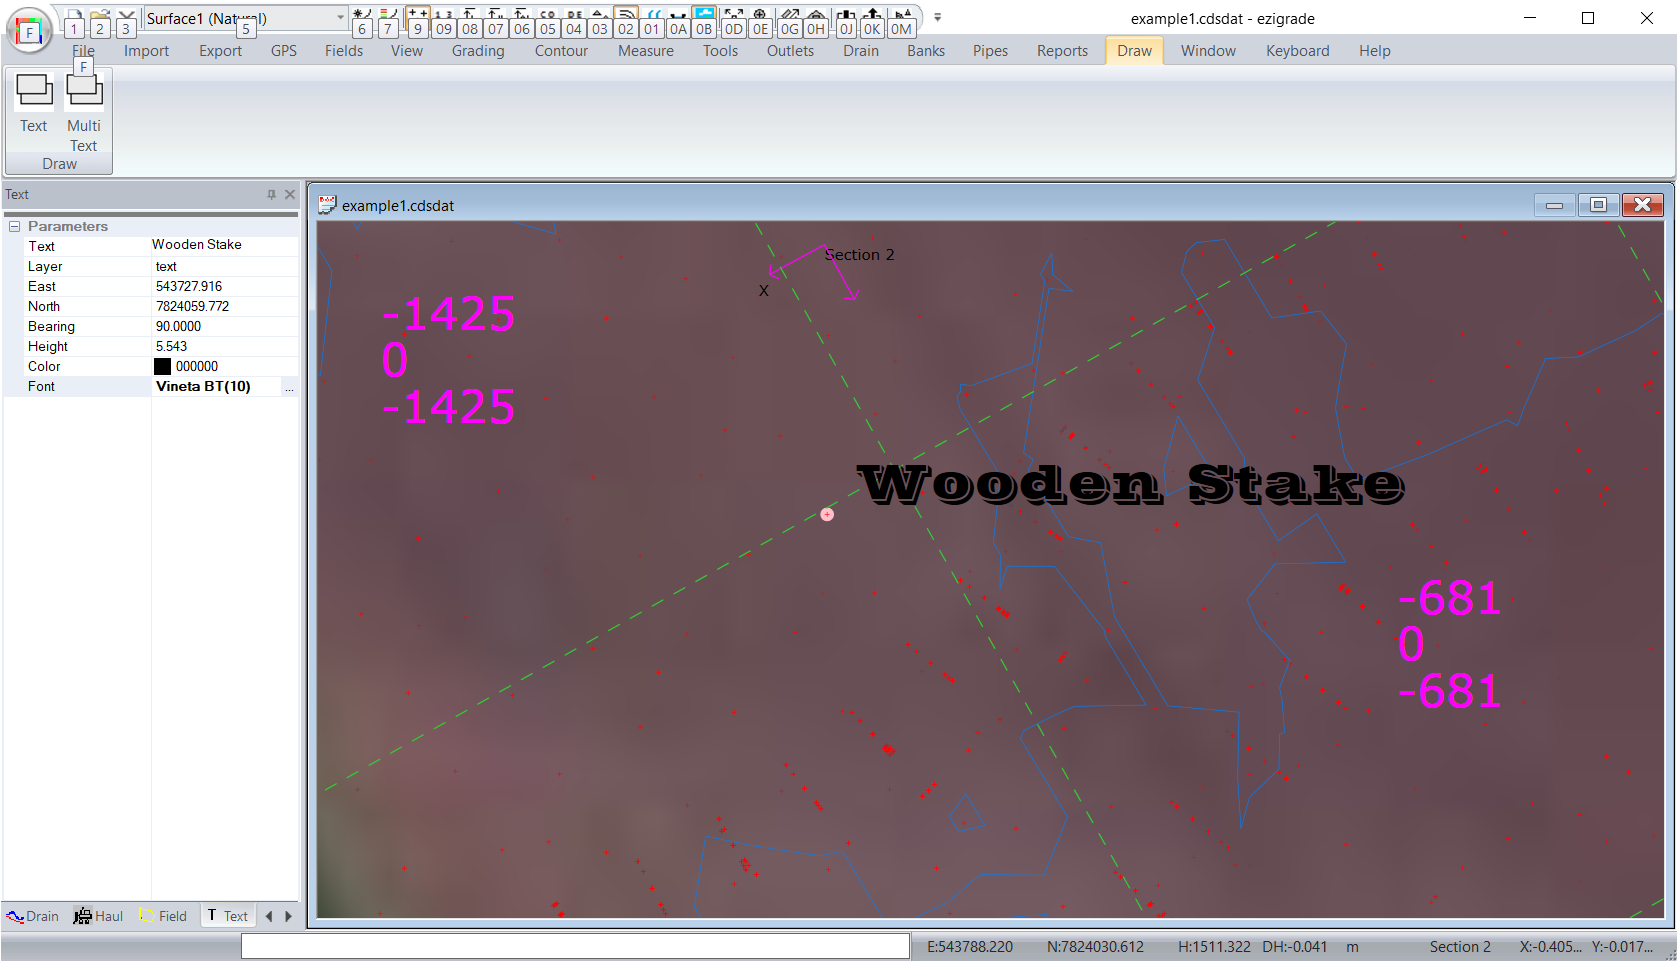Click the command input box in status bar
Viewport: 1678px width, 962px height.
click(575, 946)
